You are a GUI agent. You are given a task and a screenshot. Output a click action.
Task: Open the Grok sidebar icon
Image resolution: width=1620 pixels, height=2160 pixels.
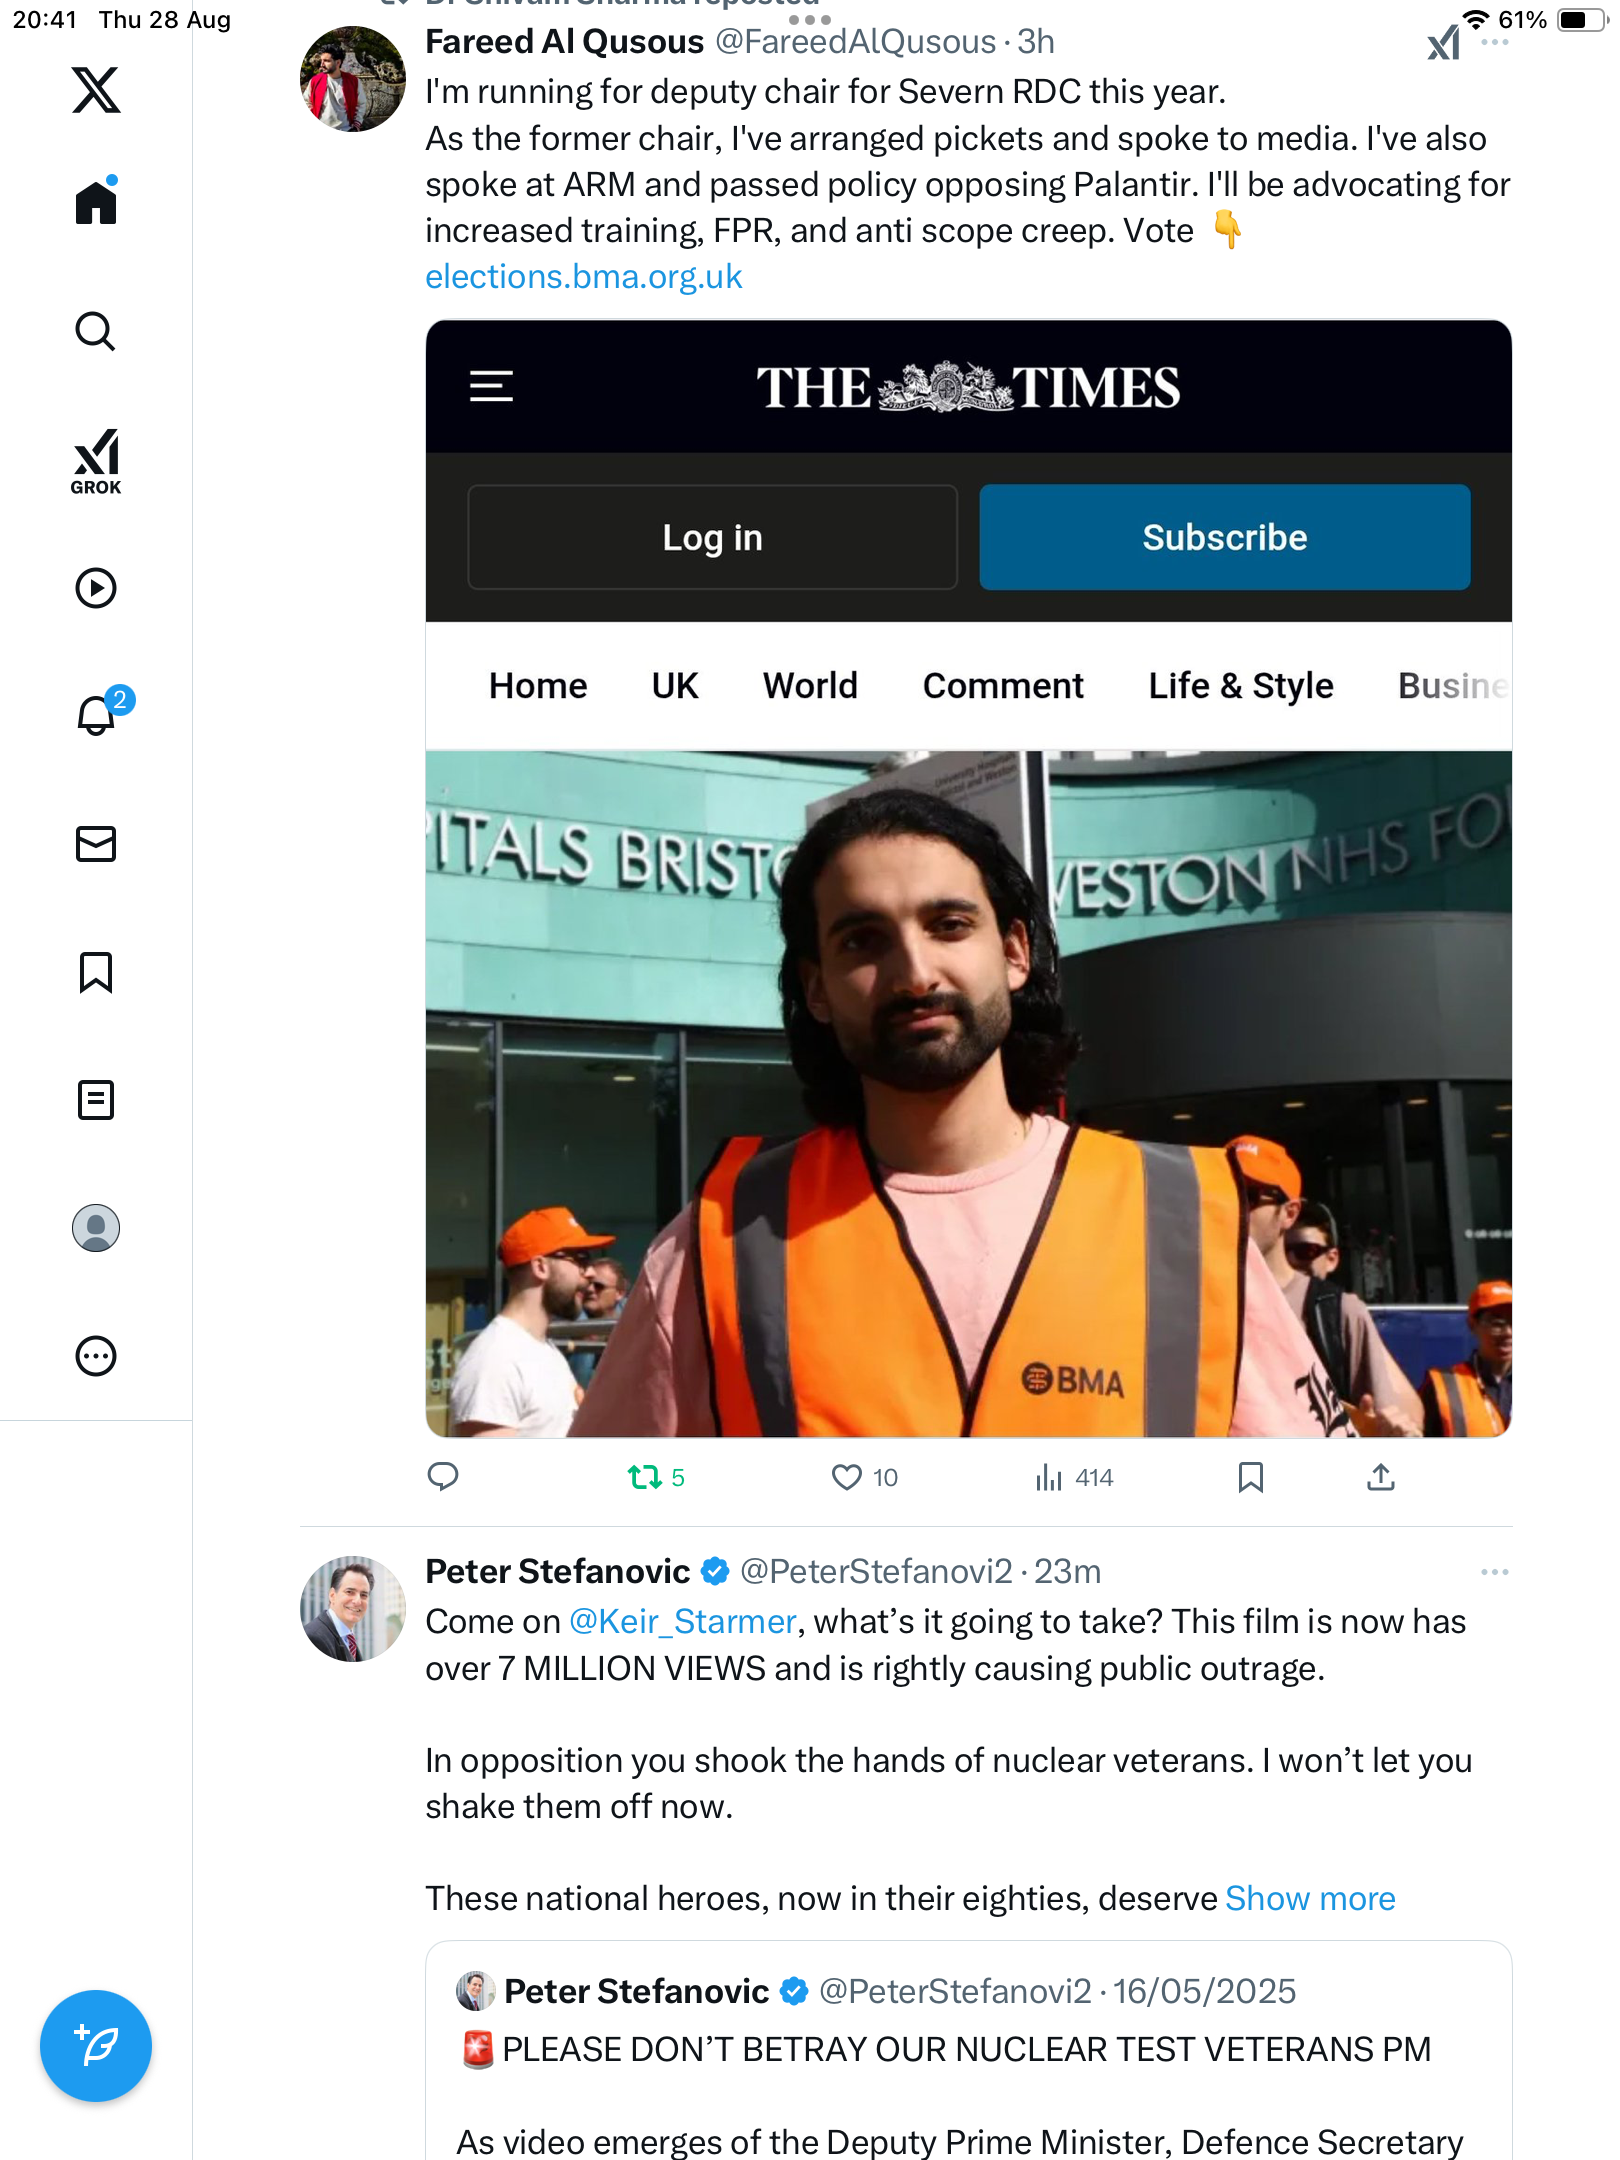pos(96,461)
